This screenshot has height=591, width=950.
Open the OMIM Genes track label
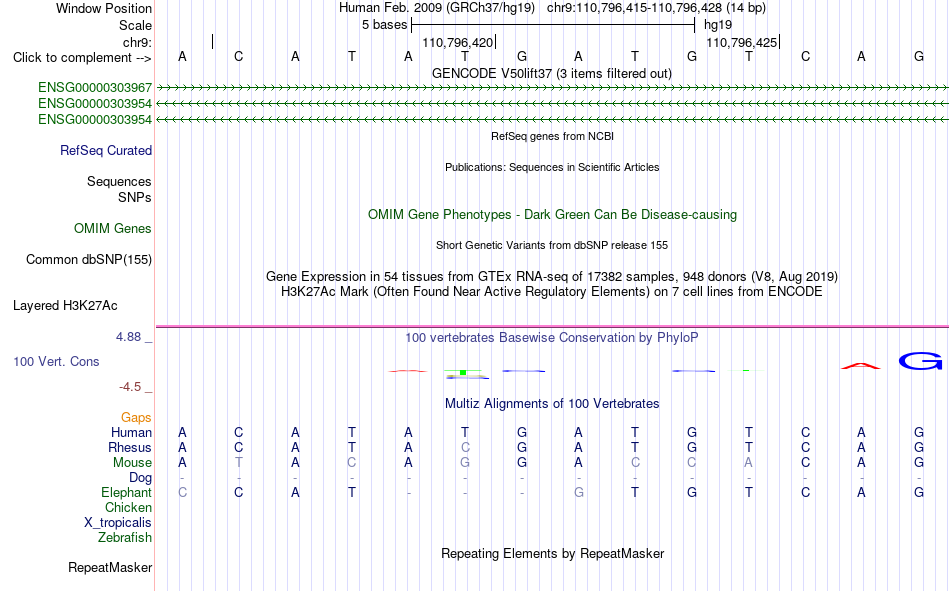pos(112,229)
